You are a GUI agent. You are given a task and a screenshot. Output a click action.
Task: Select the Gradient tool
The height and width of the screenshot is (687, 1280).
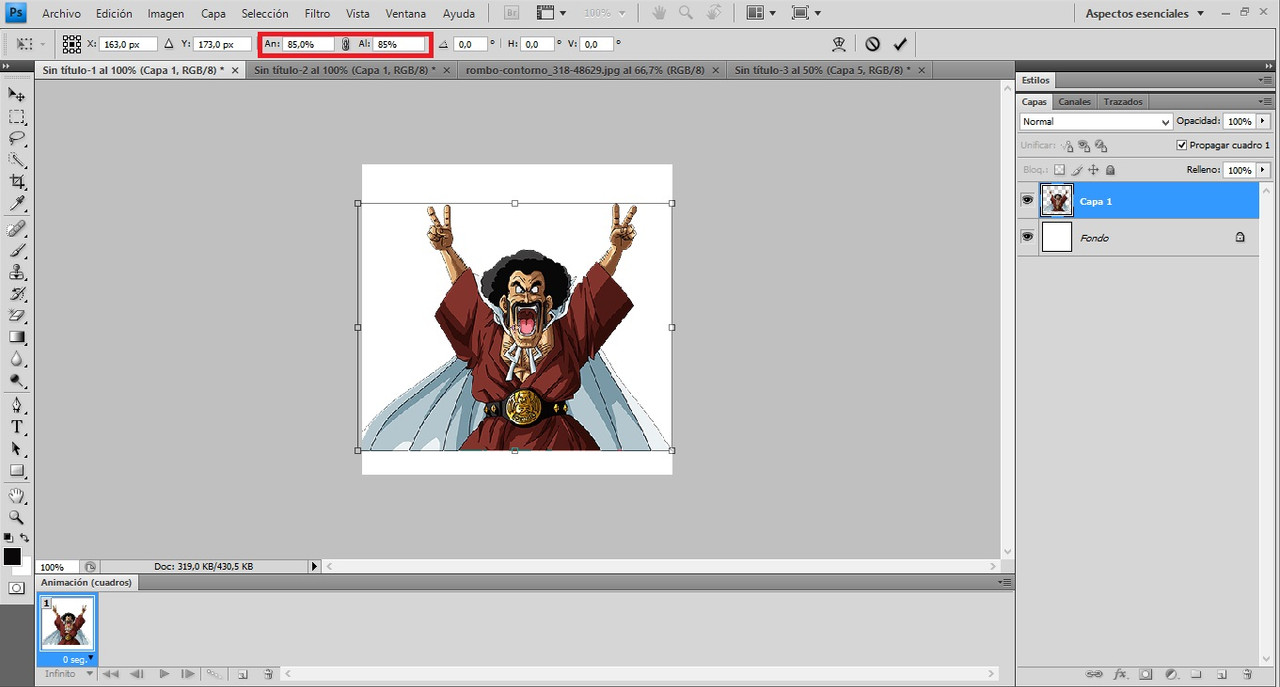point(17,338)
